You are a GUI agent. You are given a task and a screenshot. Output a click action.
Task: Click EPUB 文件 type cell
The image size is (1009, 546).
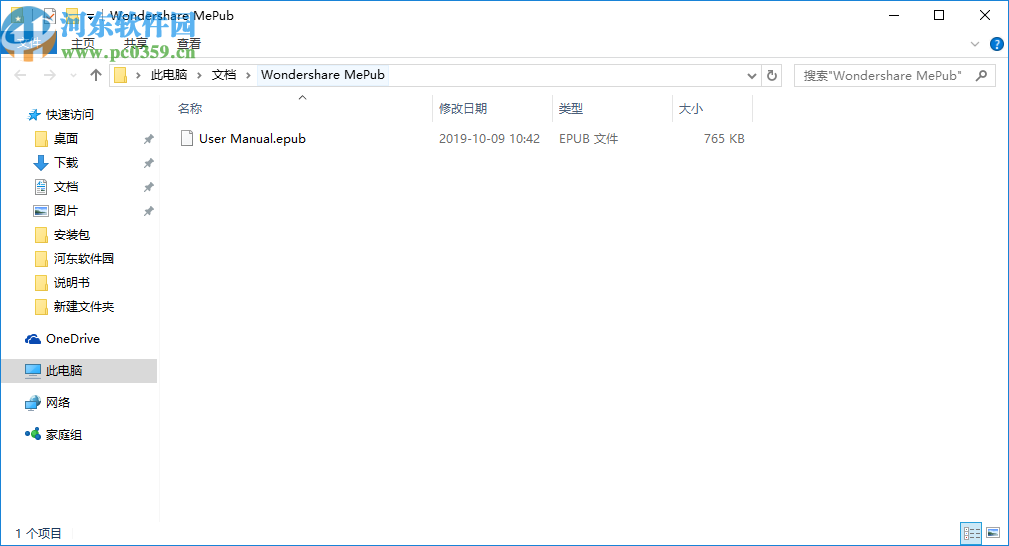[588, 138]
